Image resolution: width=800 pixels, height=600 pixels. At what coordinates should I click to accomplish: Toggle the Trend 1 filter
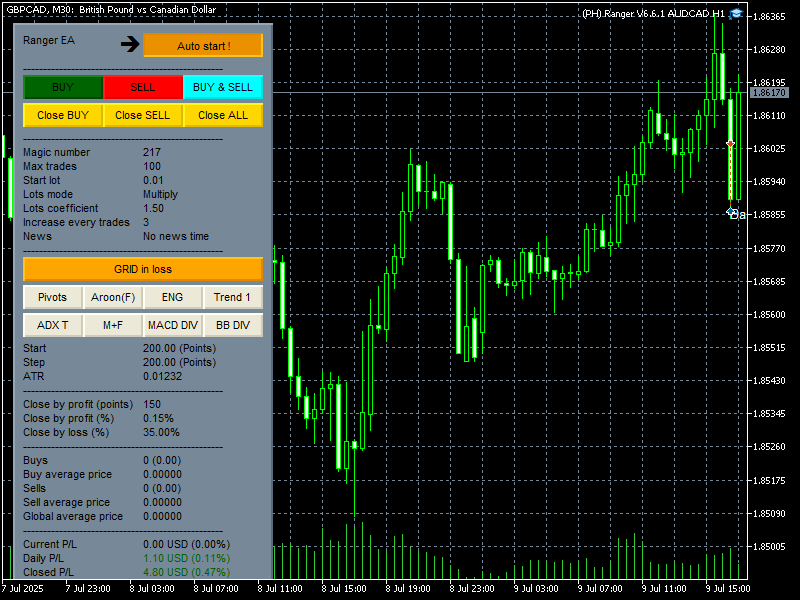point(233,297)
